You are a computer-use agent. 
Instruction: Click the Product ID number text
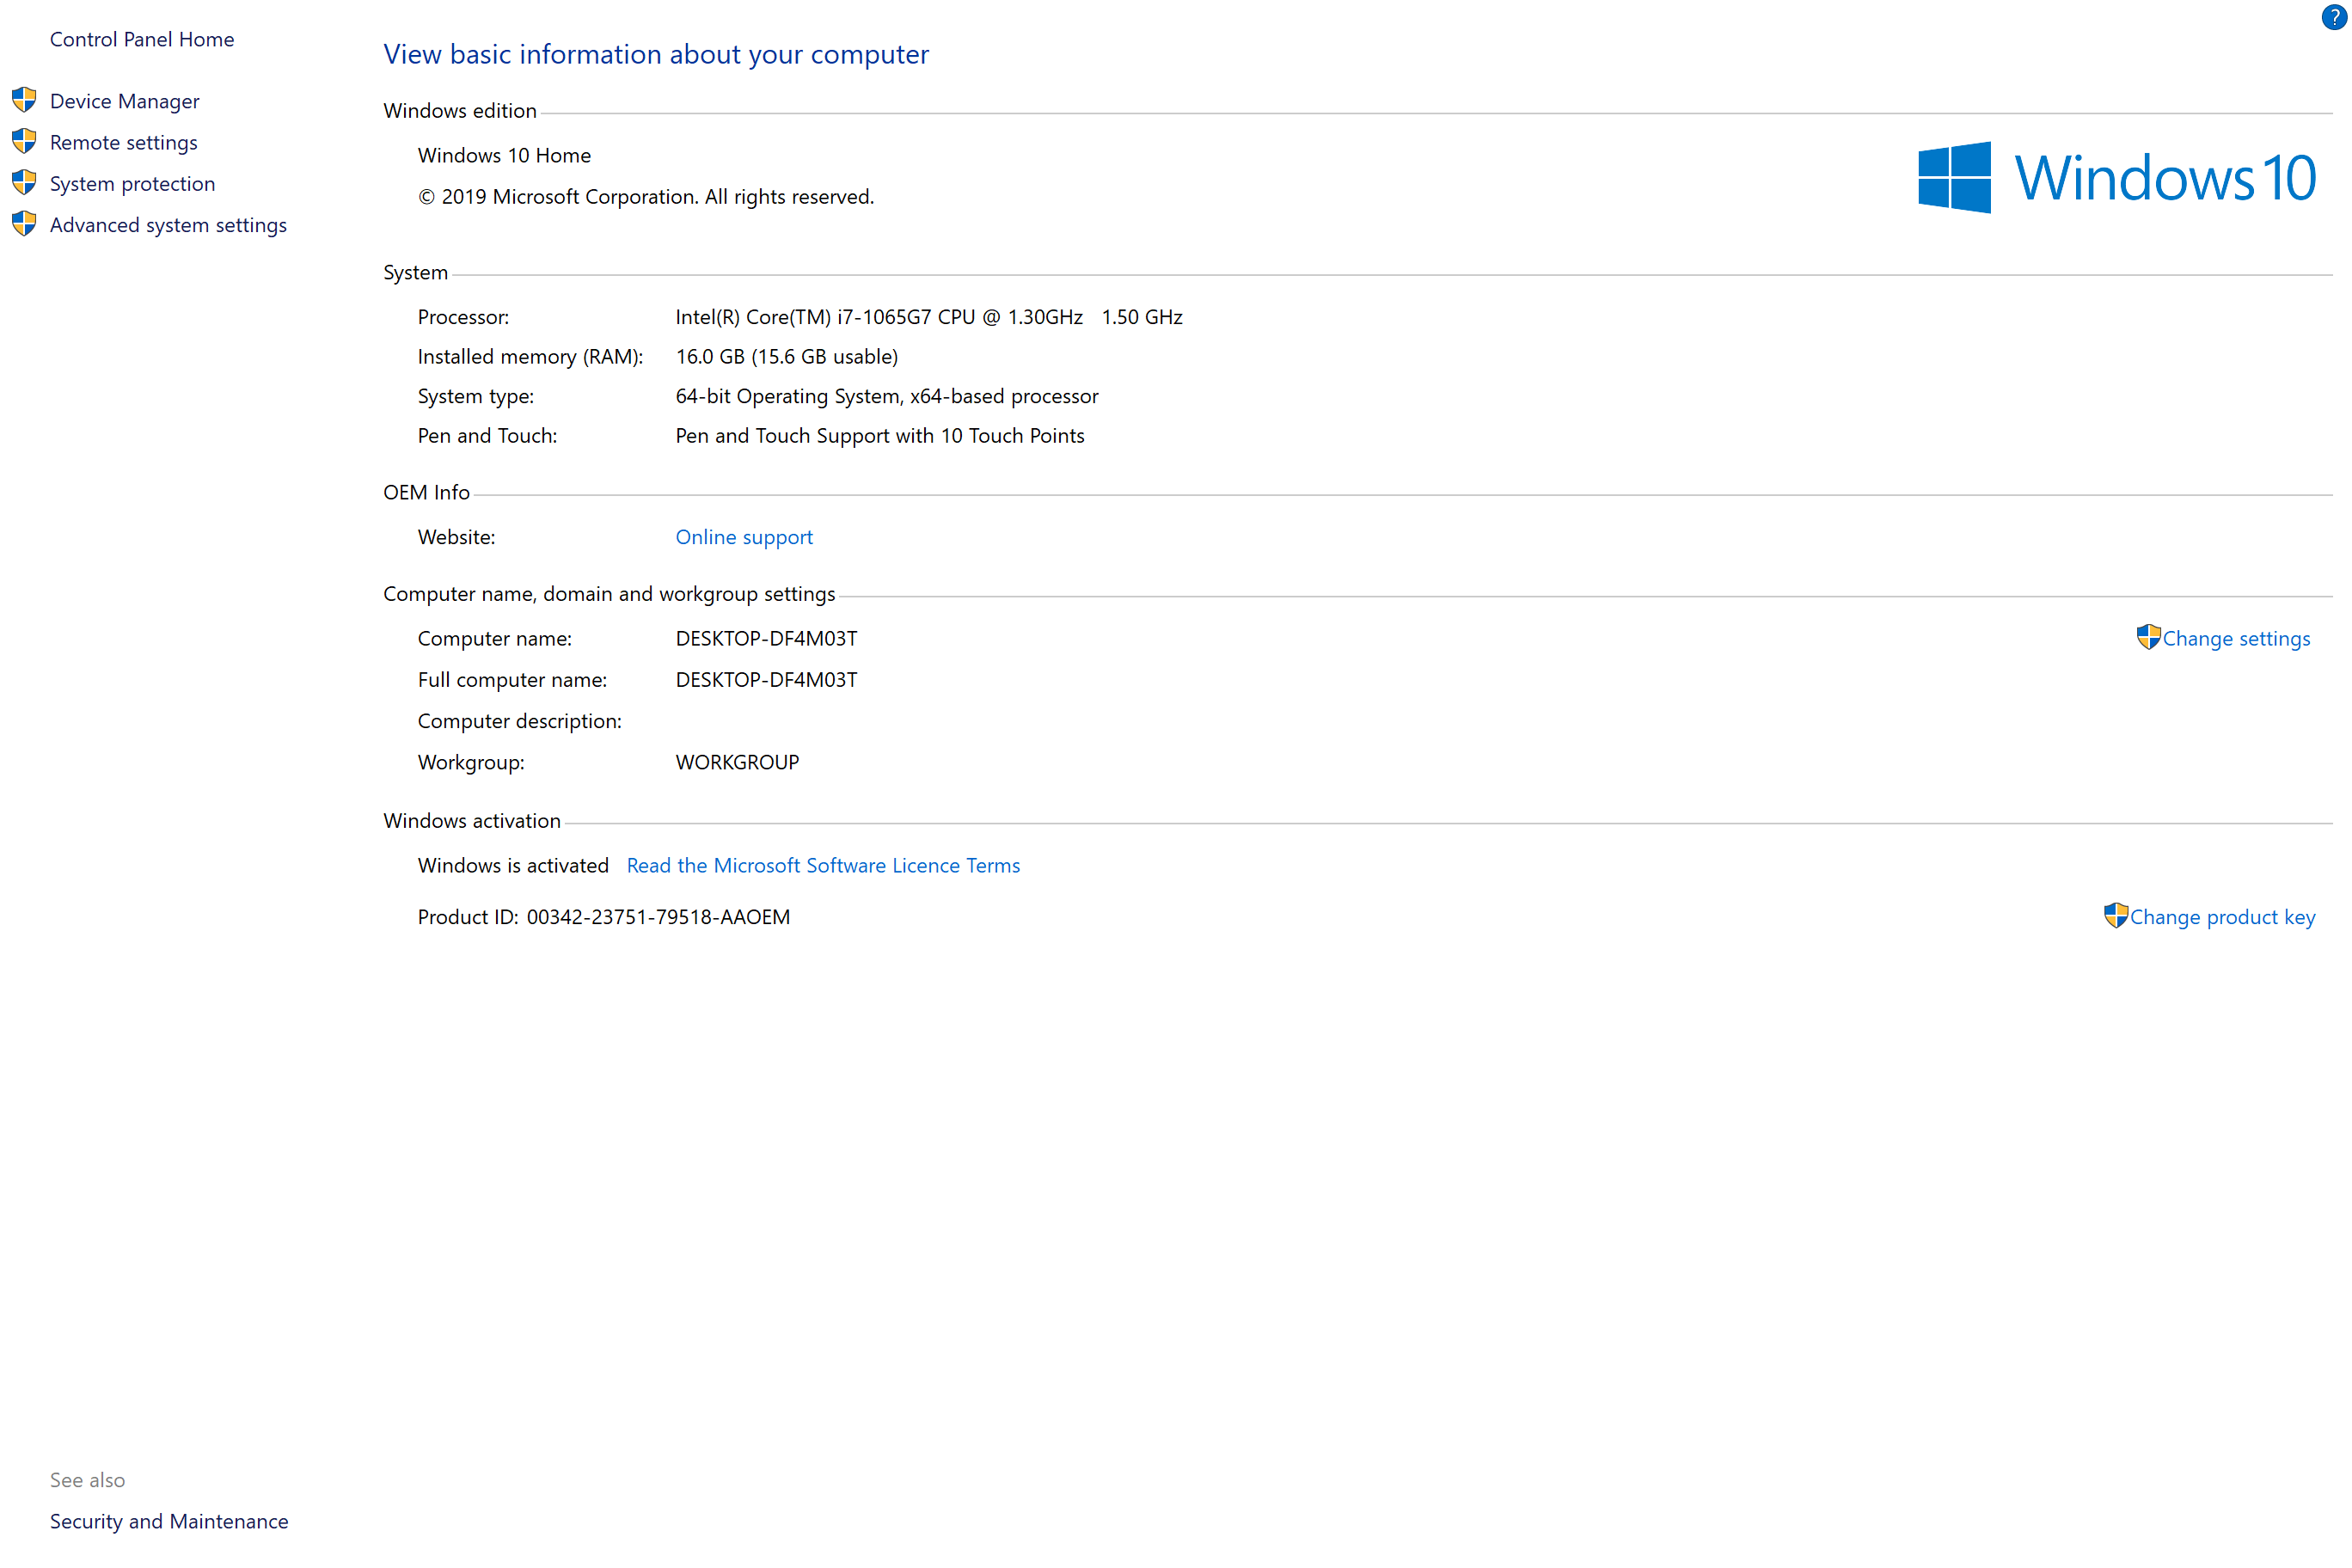pyautogui.click(x=658, y=917)
